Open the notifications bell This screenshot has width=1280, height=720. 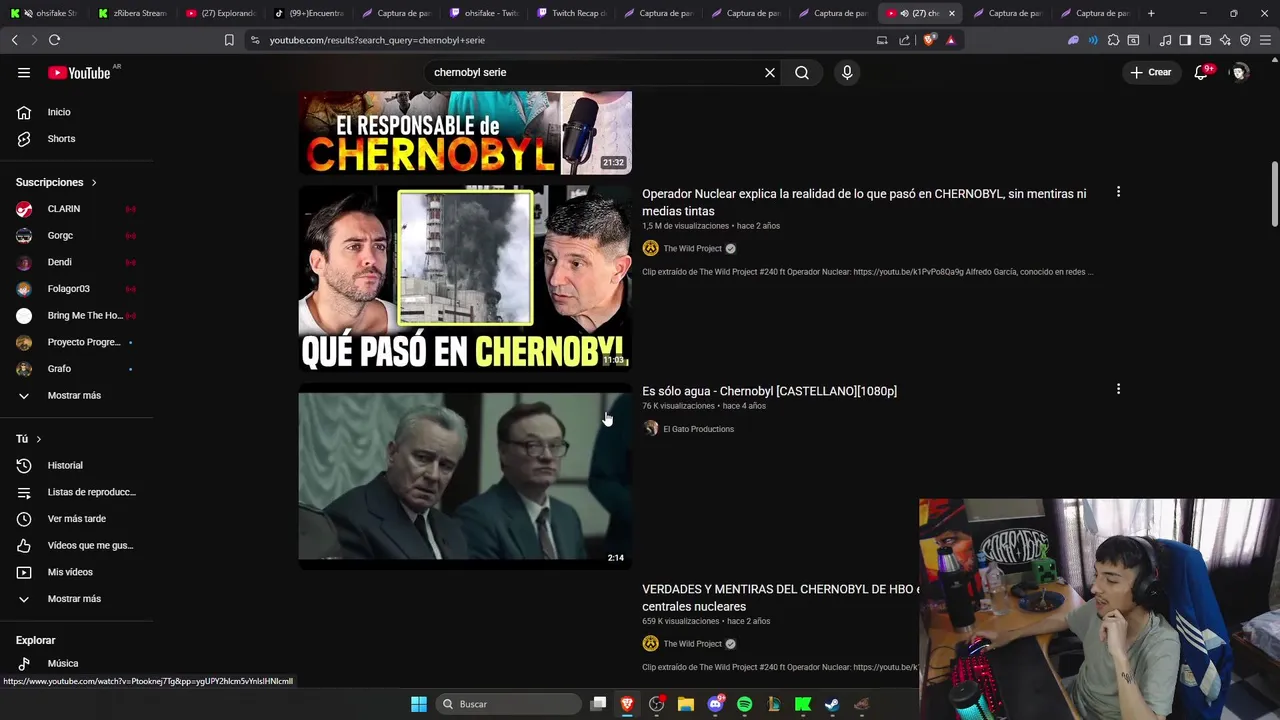1202,72
